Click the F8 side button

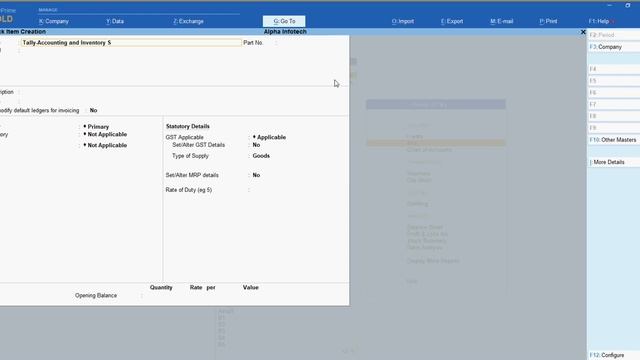point(613,116)
